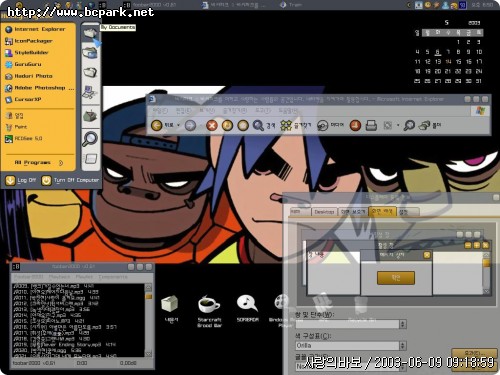Stop page loading with red X icon
Screen dimensions: 500x375
click(212, 125)
